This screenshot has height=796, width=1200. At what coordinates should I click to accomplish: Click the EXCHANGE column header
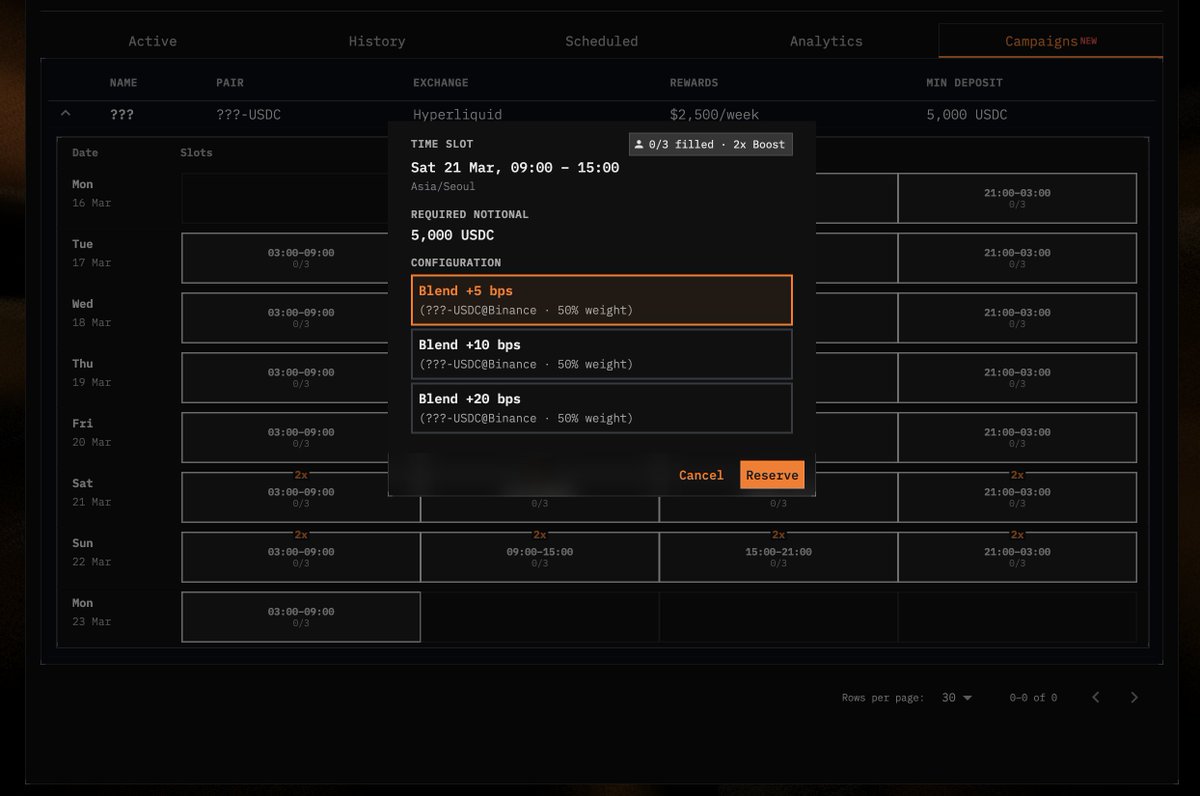pos(441,83)
